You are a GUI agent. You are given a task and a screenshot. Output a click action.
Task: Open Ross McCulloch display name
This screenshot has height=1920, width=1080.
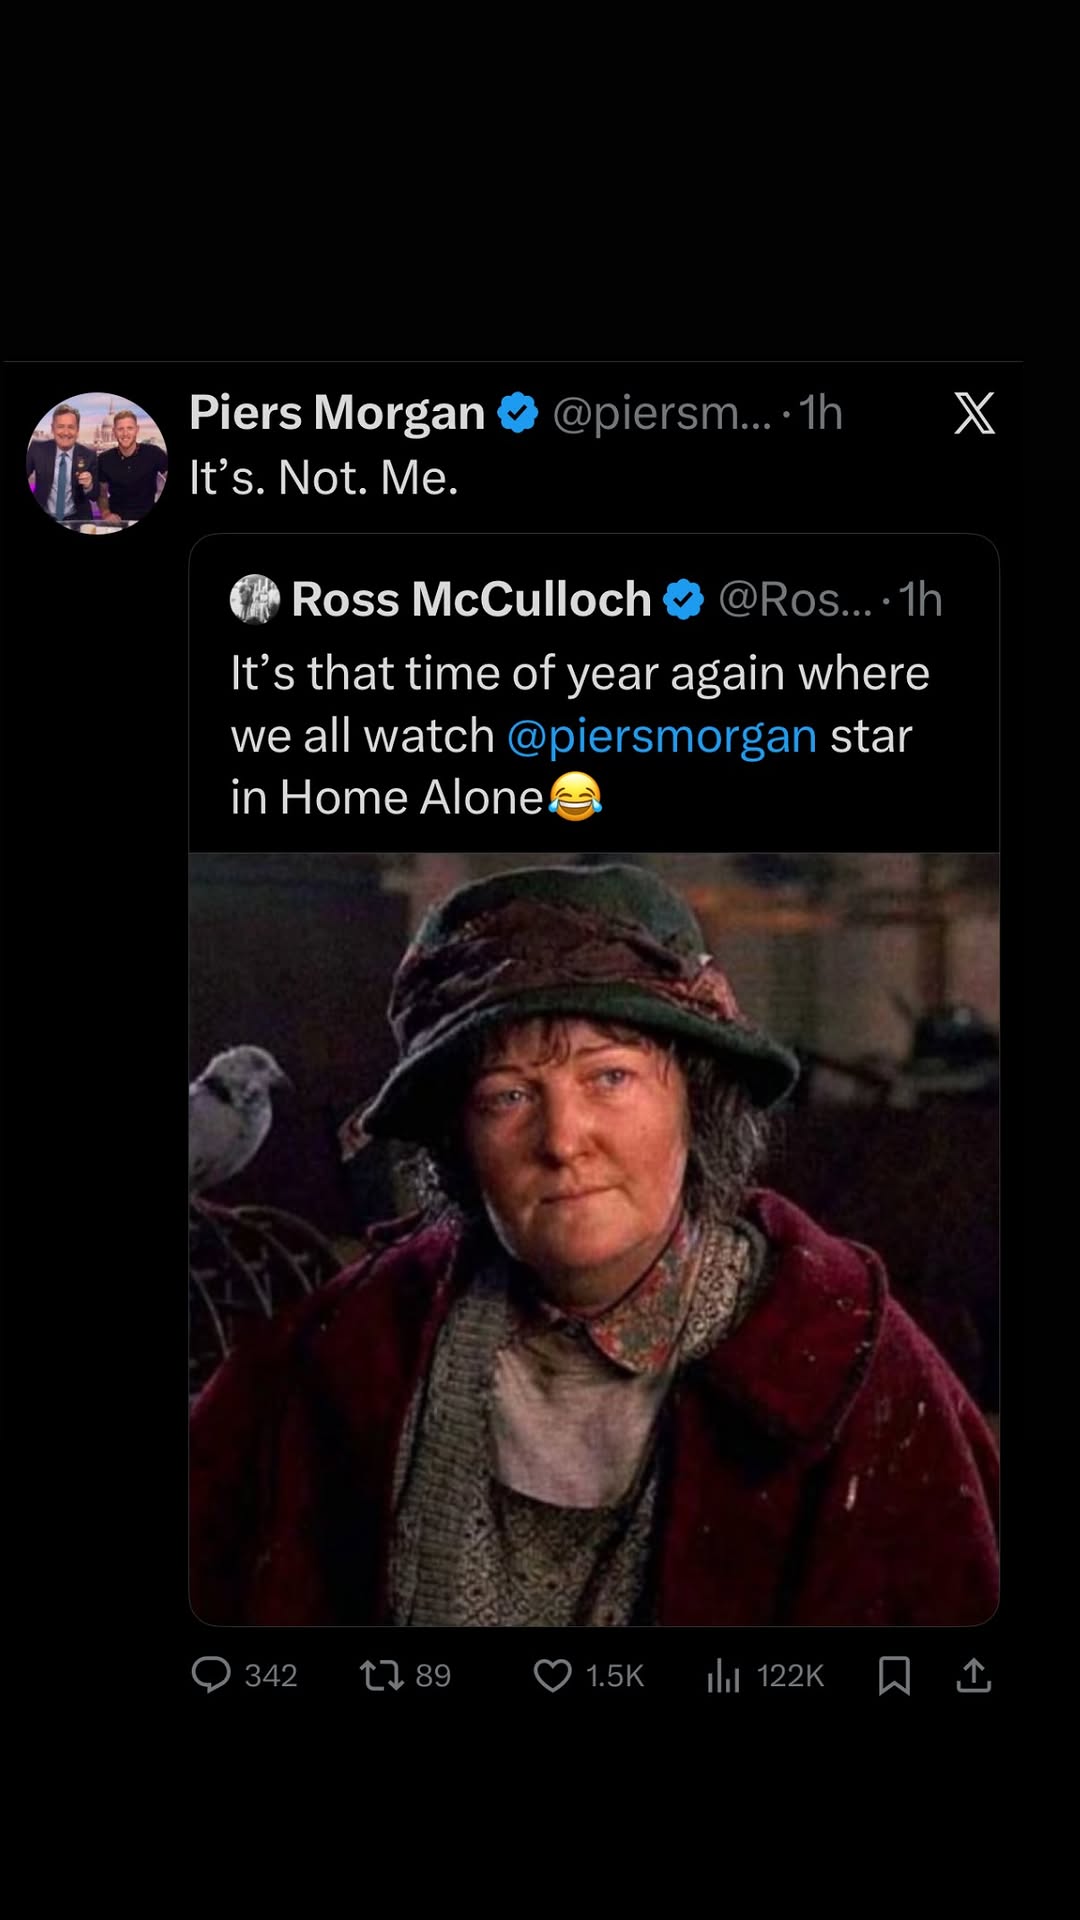click(x=471, y=600)
